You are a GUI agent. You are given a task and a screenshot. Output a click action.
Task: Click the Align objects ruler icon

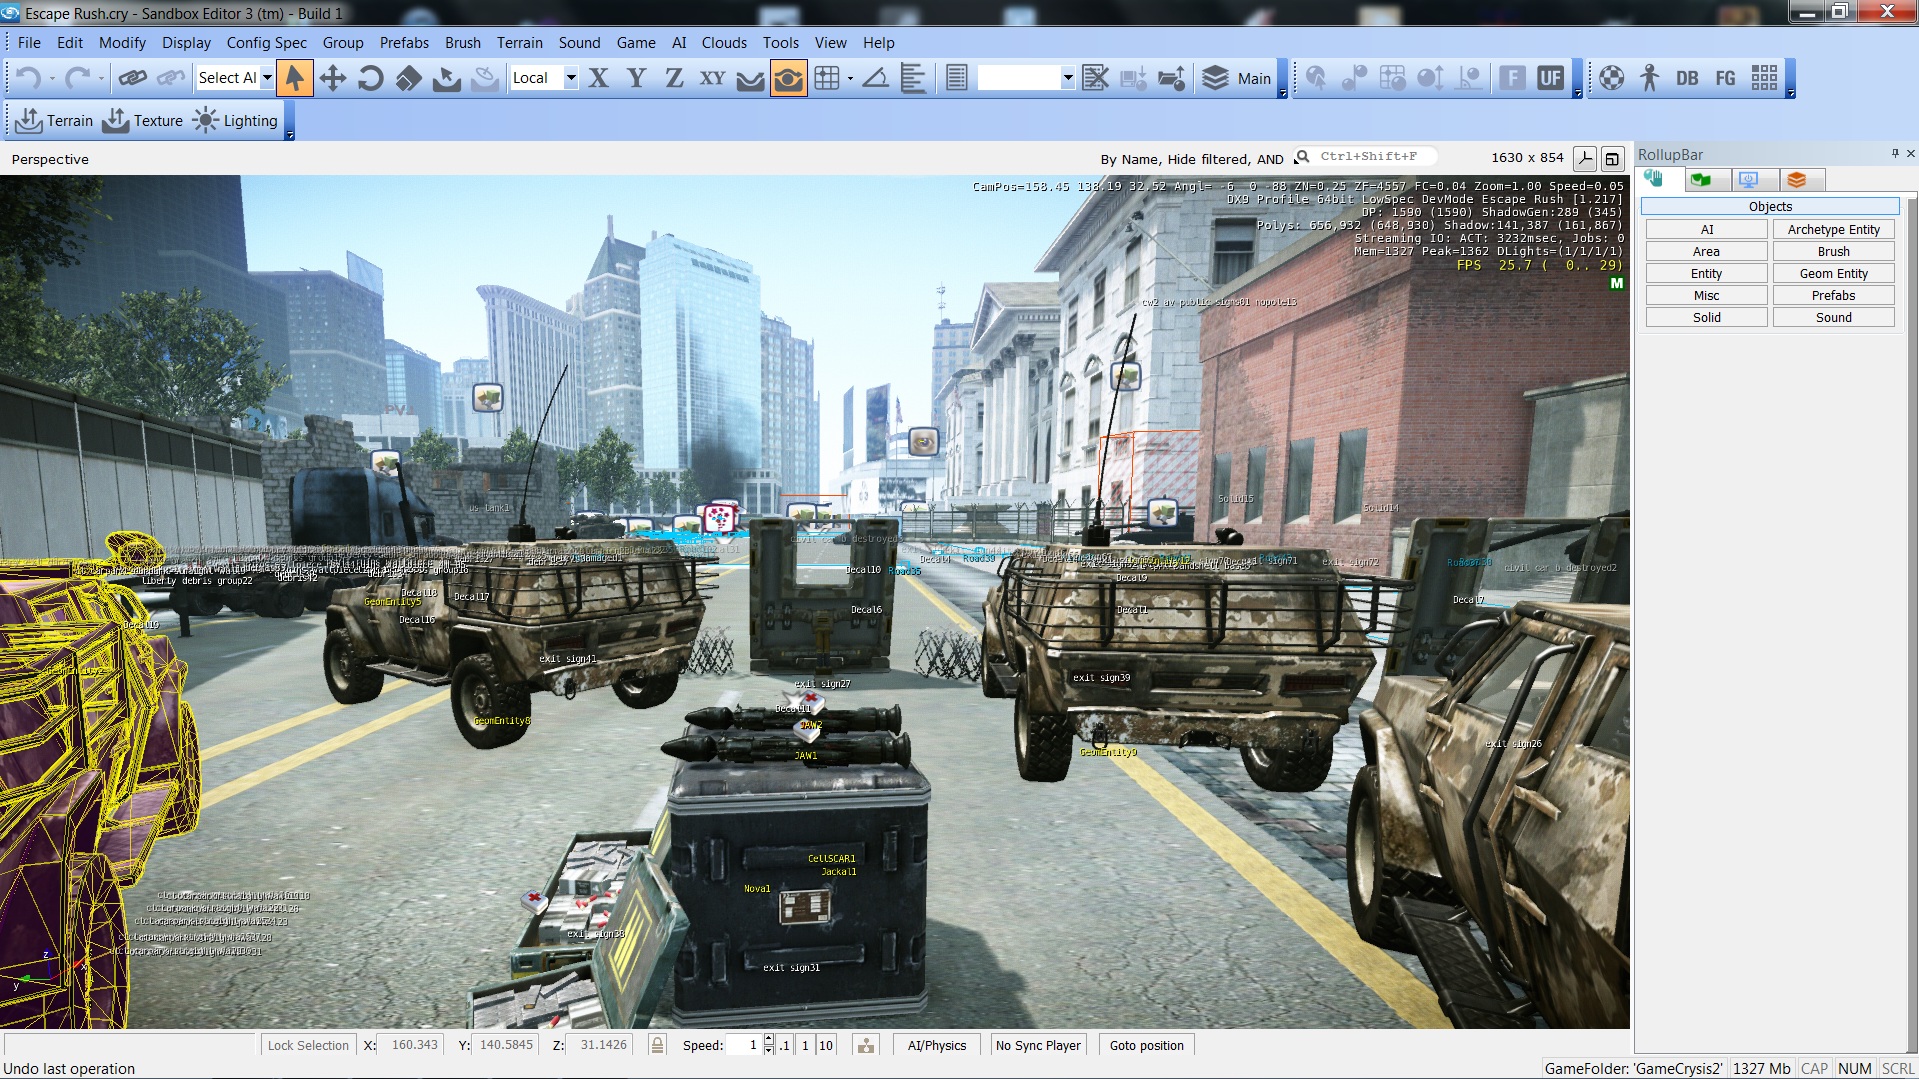pos(913,78)
